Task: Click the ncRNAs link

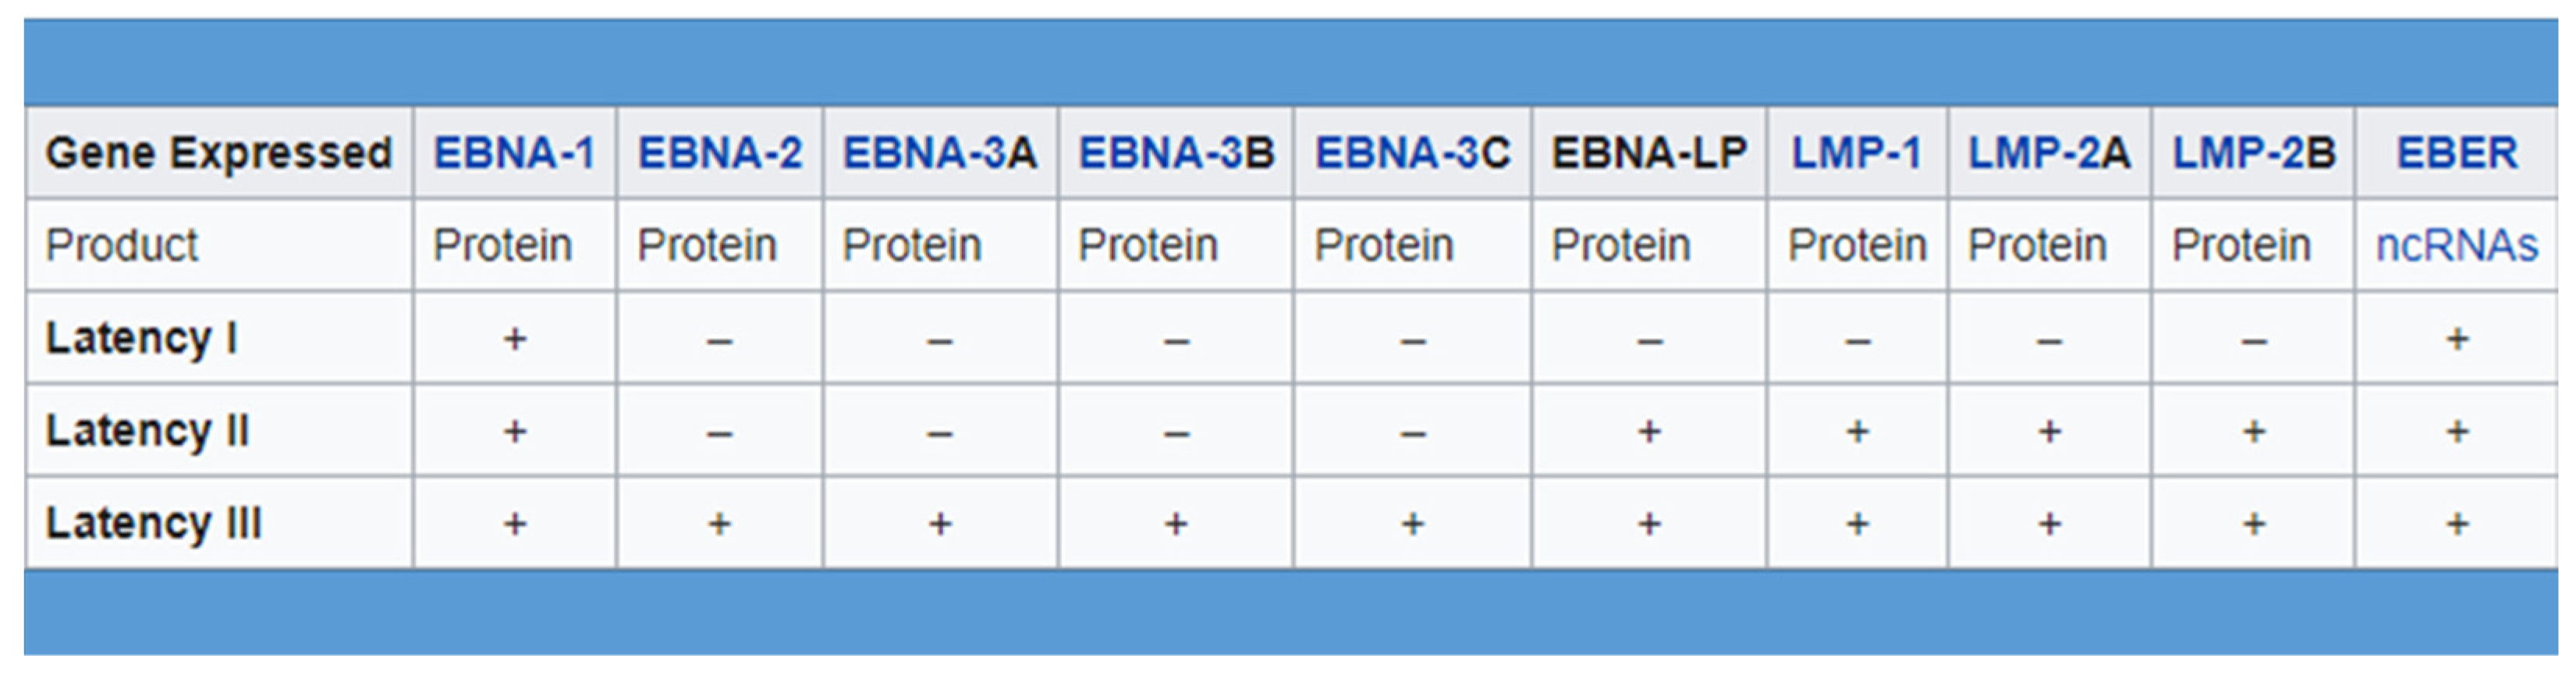Action: 2457,246
